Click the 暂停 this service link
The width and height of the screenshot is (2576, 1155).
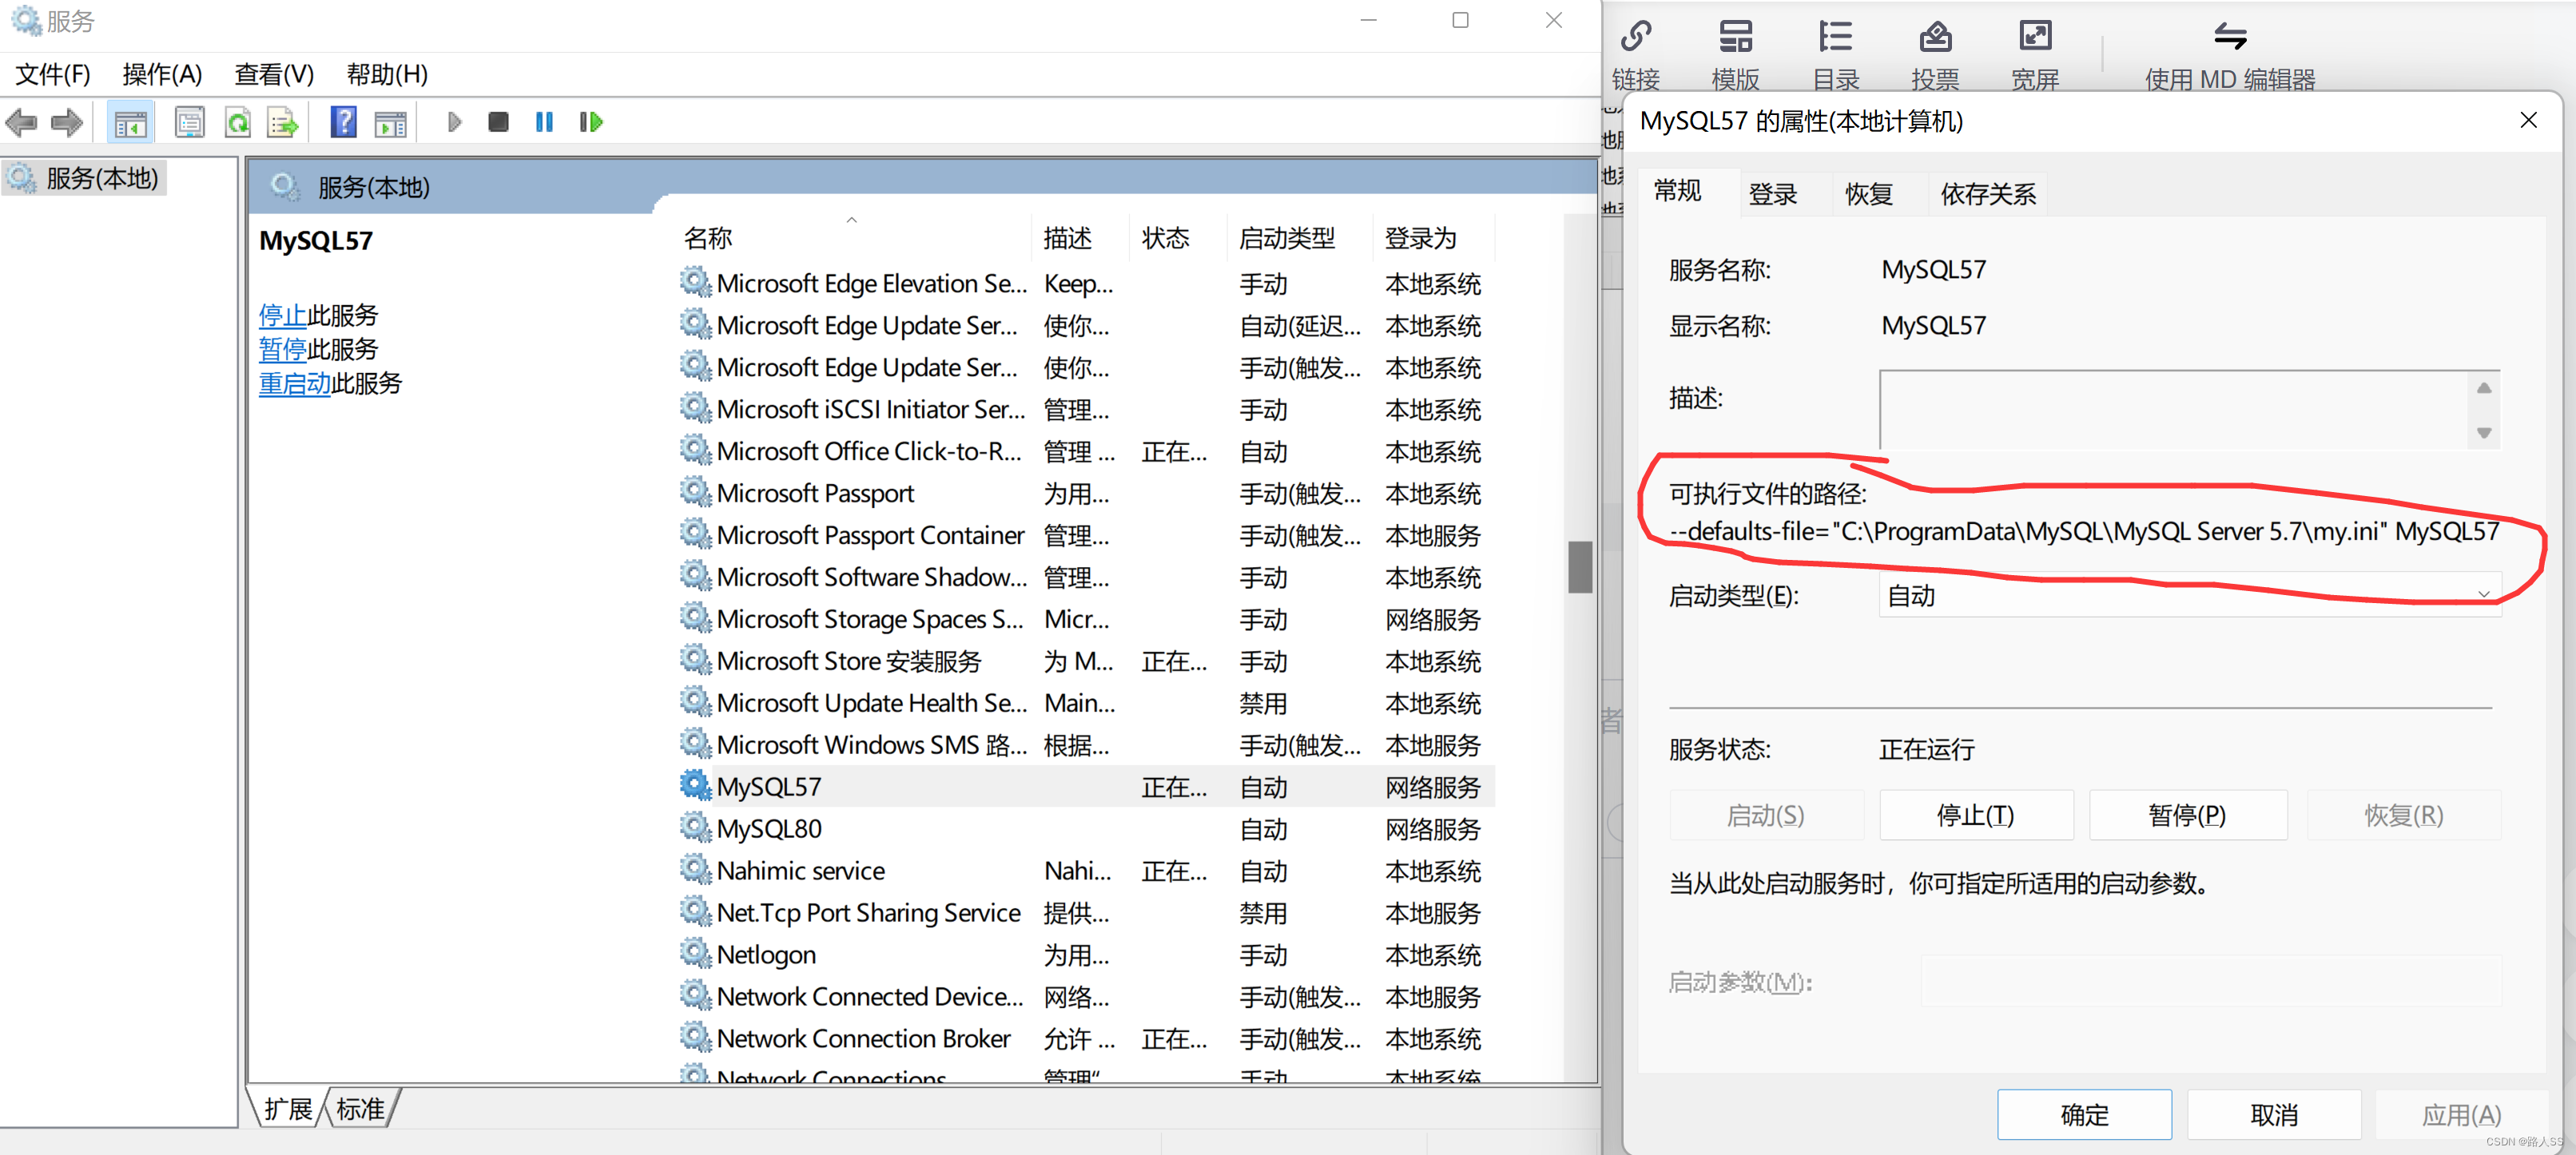click(x=282, y=349)
